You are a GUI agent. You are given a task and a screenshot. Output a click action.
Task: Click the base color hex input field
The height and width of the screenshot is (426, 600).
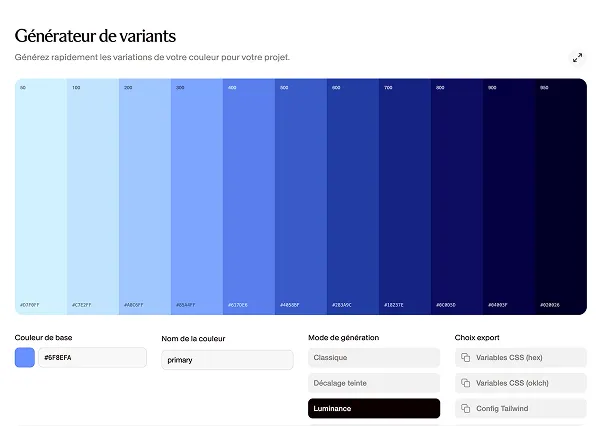click(x=92, y=357)
